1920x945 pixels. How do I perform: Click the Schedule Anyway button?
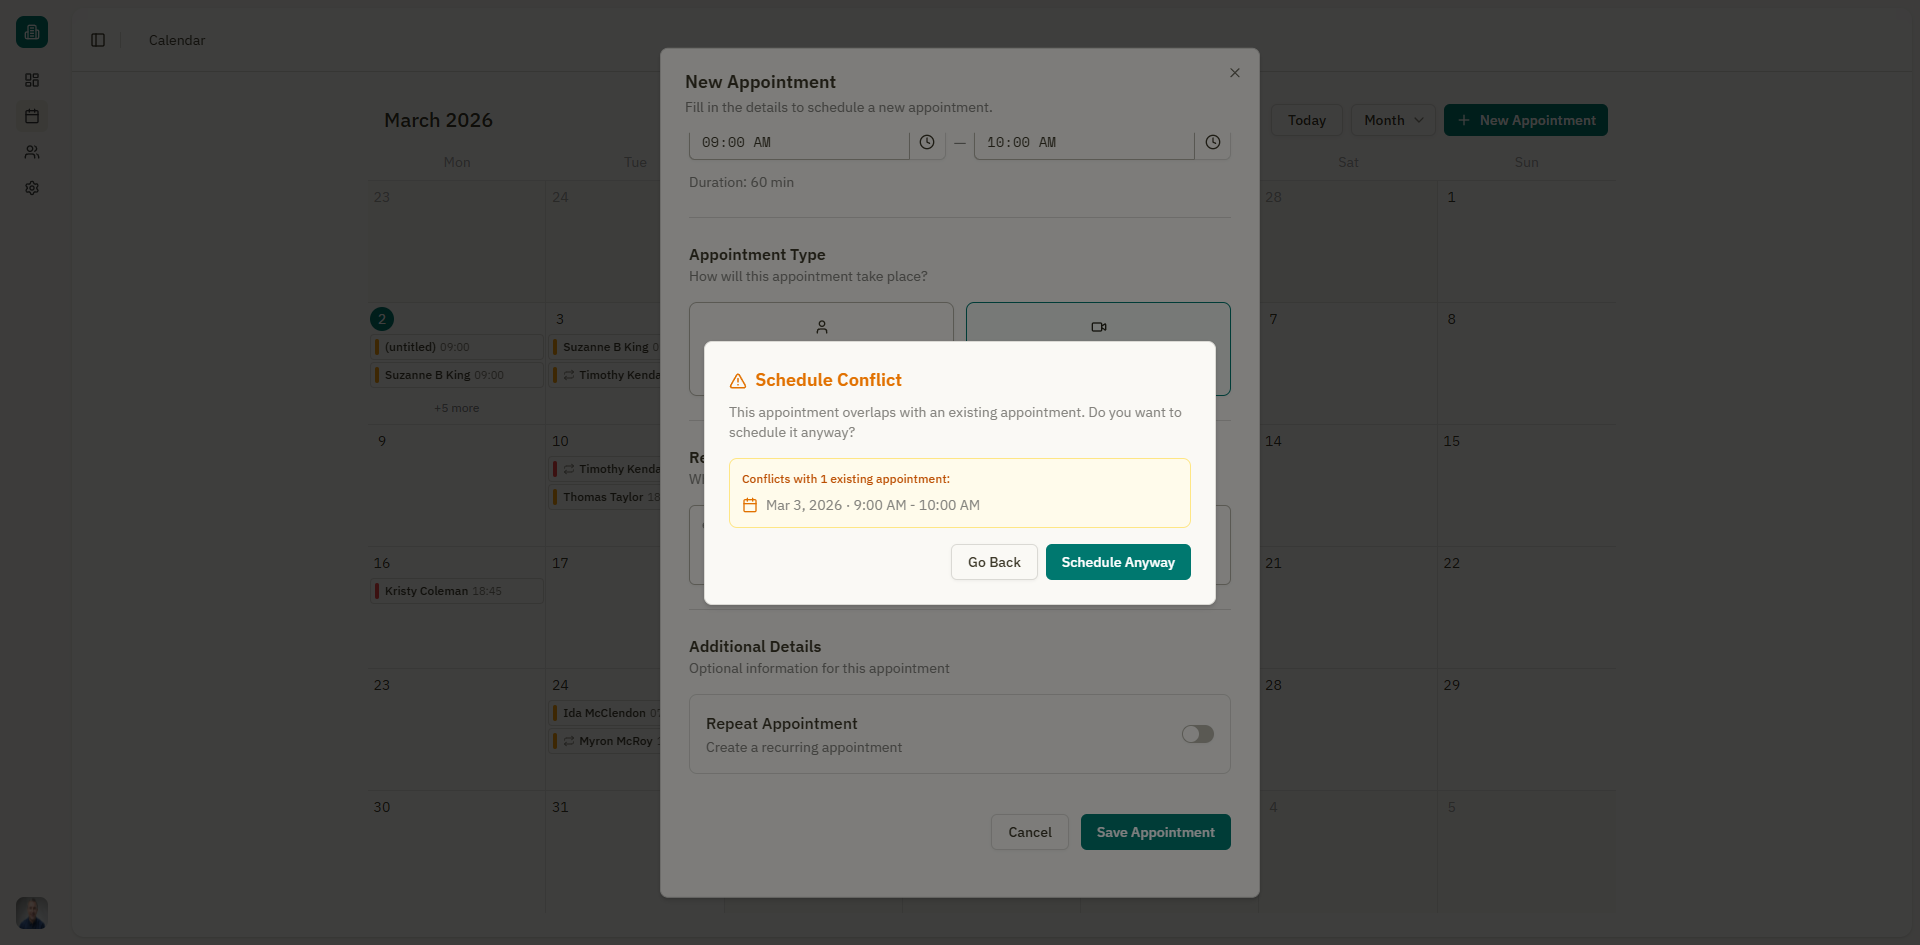pos(1117,562)
